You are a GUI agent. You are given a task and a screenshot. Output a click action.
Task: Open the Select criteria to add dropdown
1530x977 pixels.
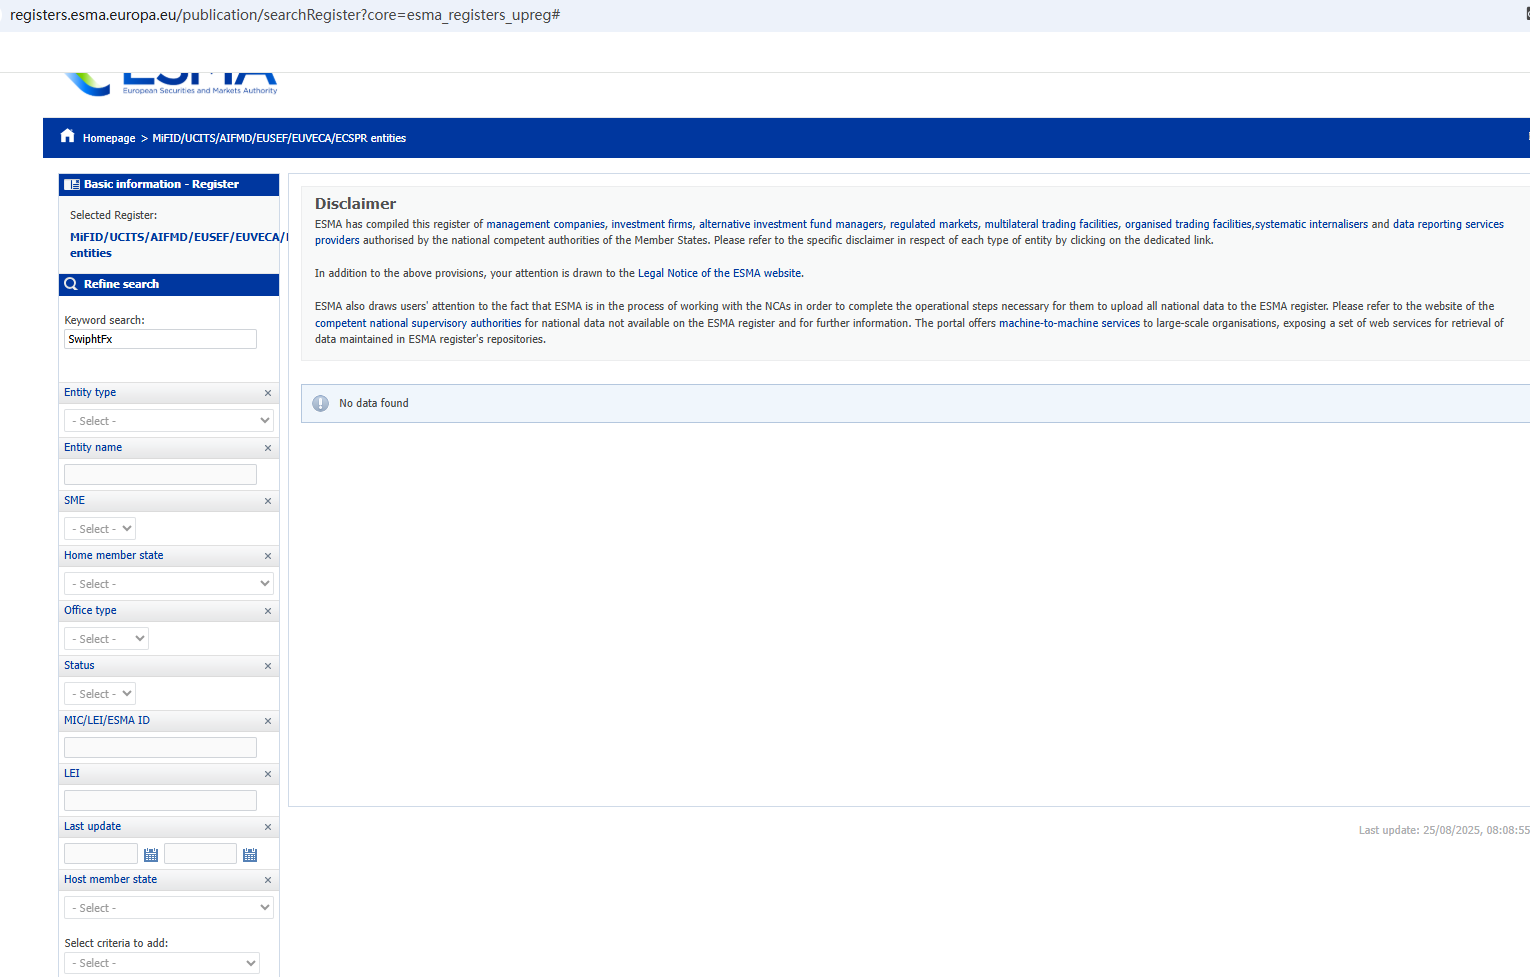click(x=162, y=963)
